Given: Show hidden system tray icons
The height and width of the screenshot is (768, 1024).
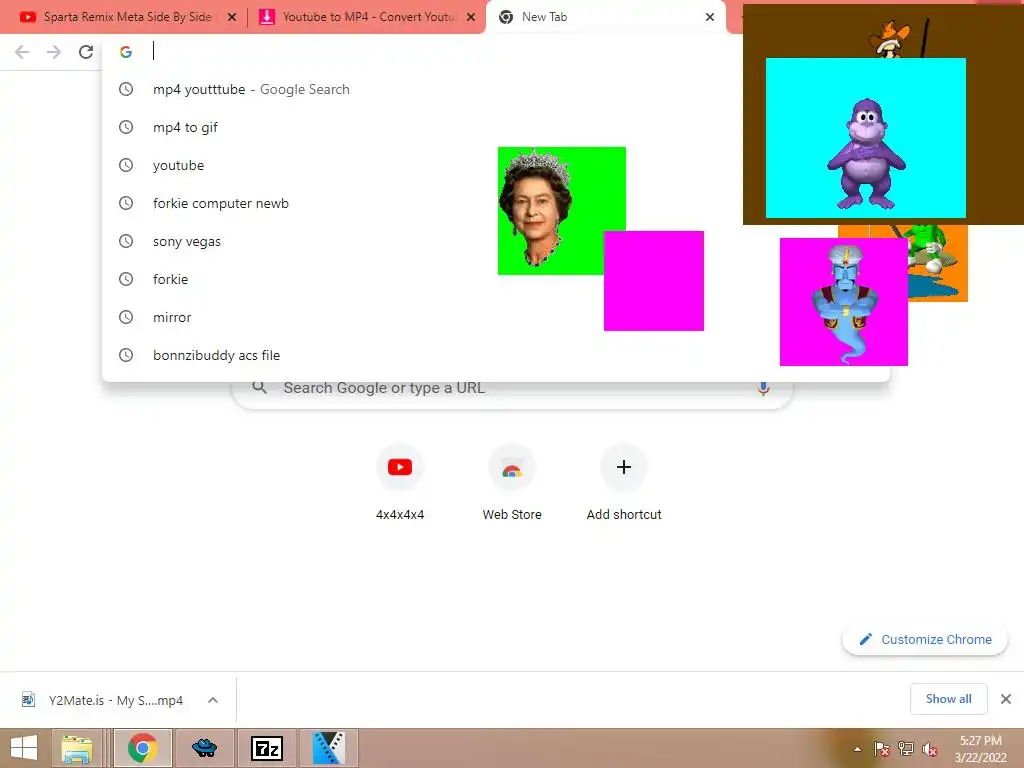Looking at the screenshot, I should click(857, 749).
